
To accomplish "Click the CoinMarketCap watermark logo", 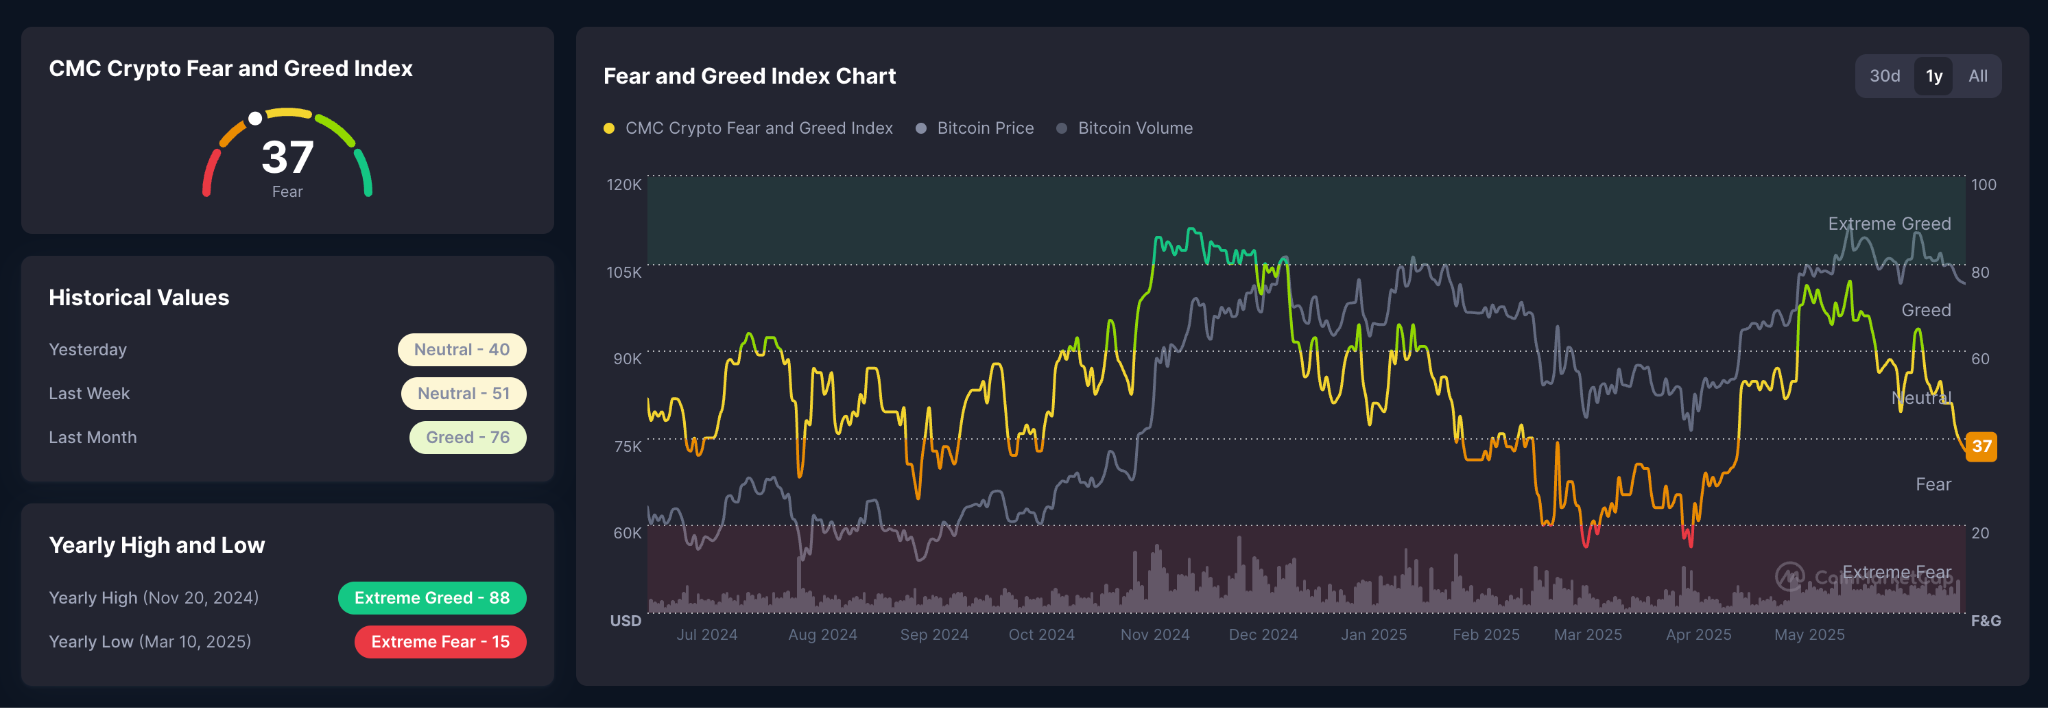I will [1790, 576].
